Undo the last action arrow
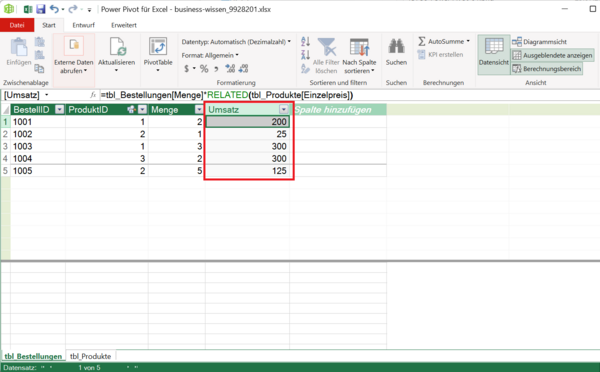The image size is (600, 372). pyautogui.click(x=54, y=9)
